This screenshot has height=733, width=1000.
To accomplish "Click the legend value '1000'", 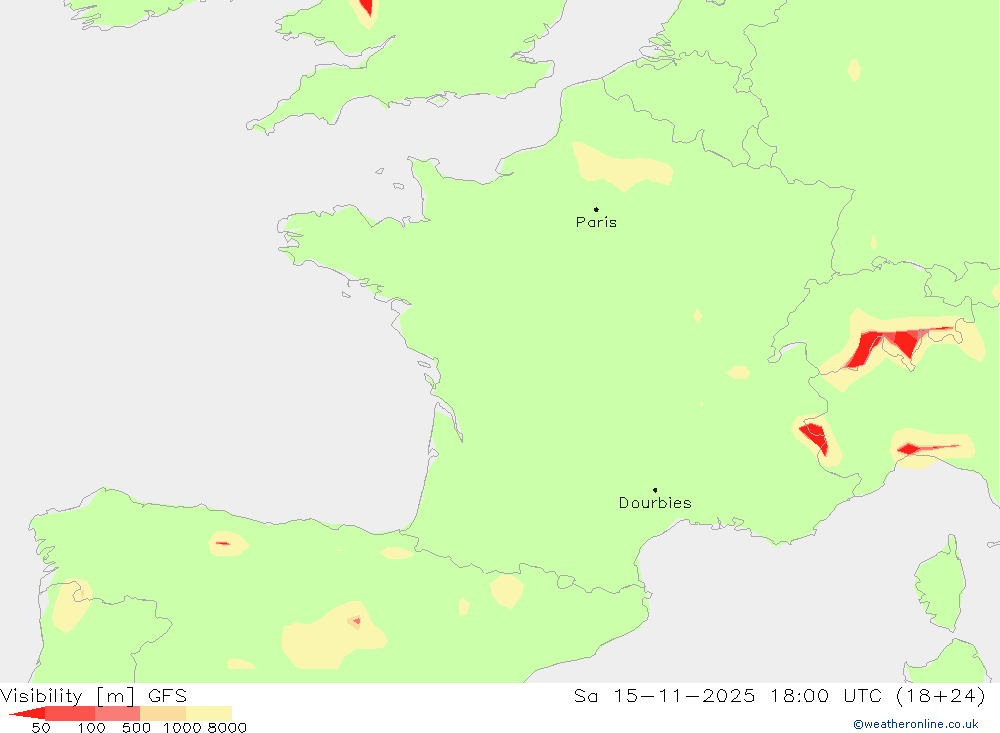I will (182, 728).
